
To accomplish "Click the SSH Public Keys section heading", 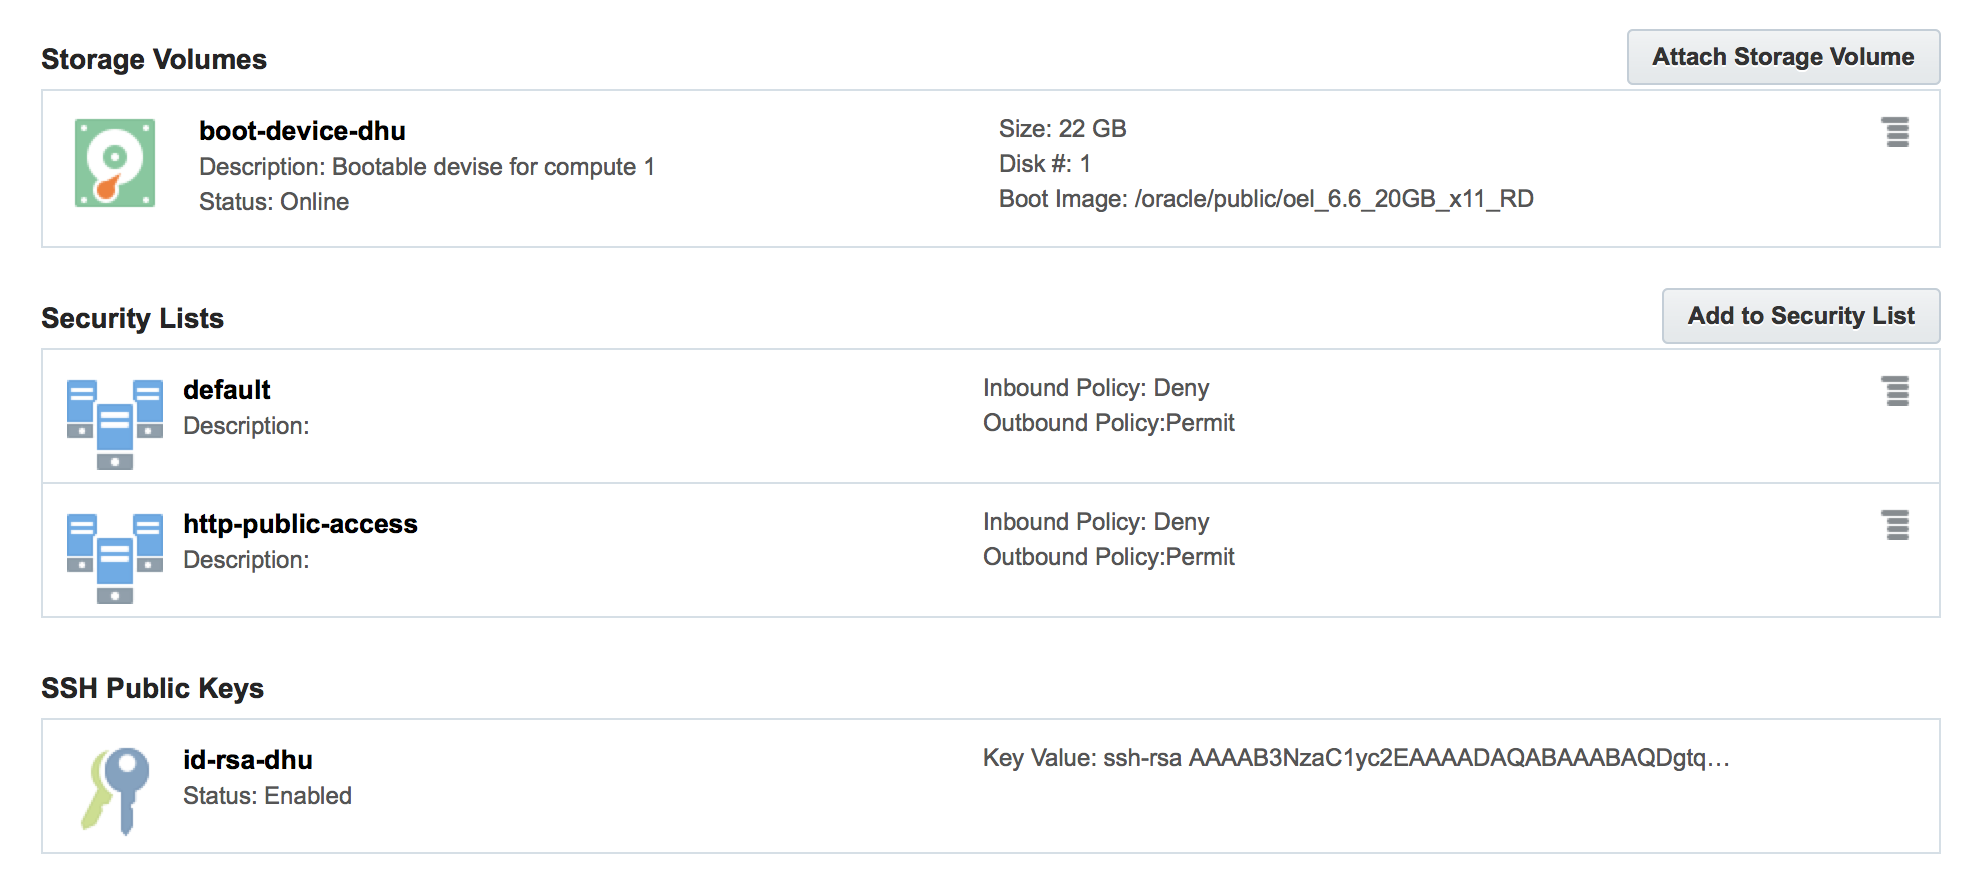I will [153, 689].
